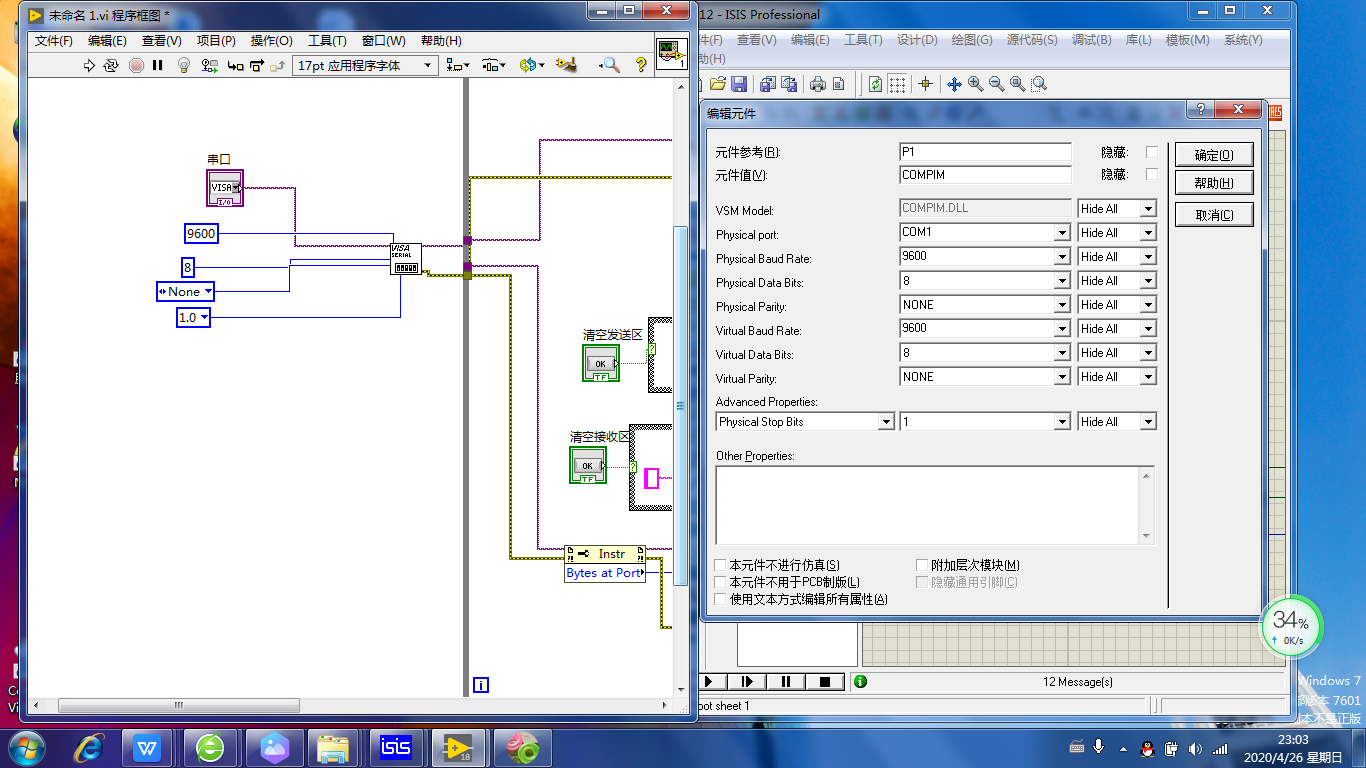Click the Step Over icon in LabVIEW
Image resolution: width=1366 pixels, height=768 pixels.
coord(257,65)
